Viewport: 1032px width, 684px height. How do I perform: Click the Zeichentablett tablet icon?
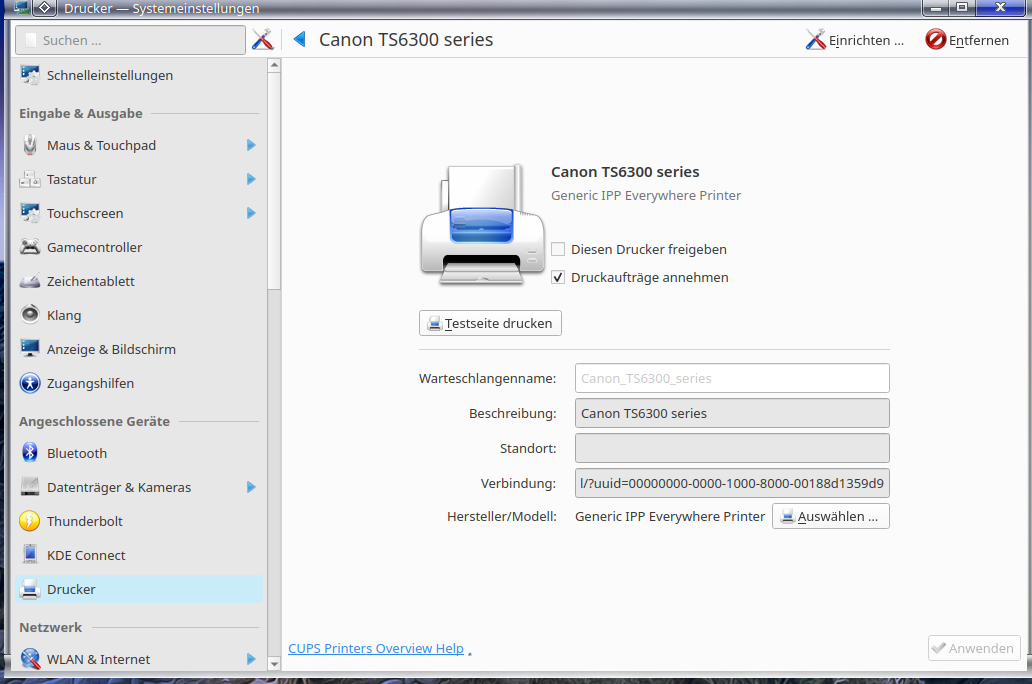coord(30,281)
